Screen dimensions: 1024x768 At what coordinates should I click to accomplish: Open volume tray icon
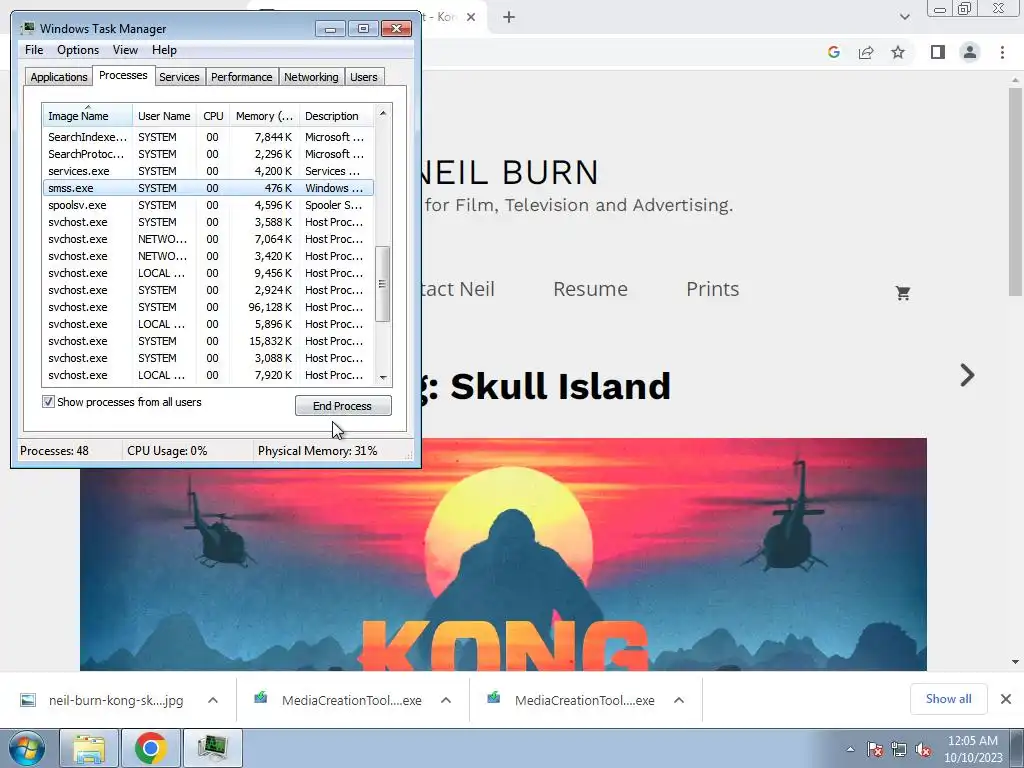click(x=923, y=749)
